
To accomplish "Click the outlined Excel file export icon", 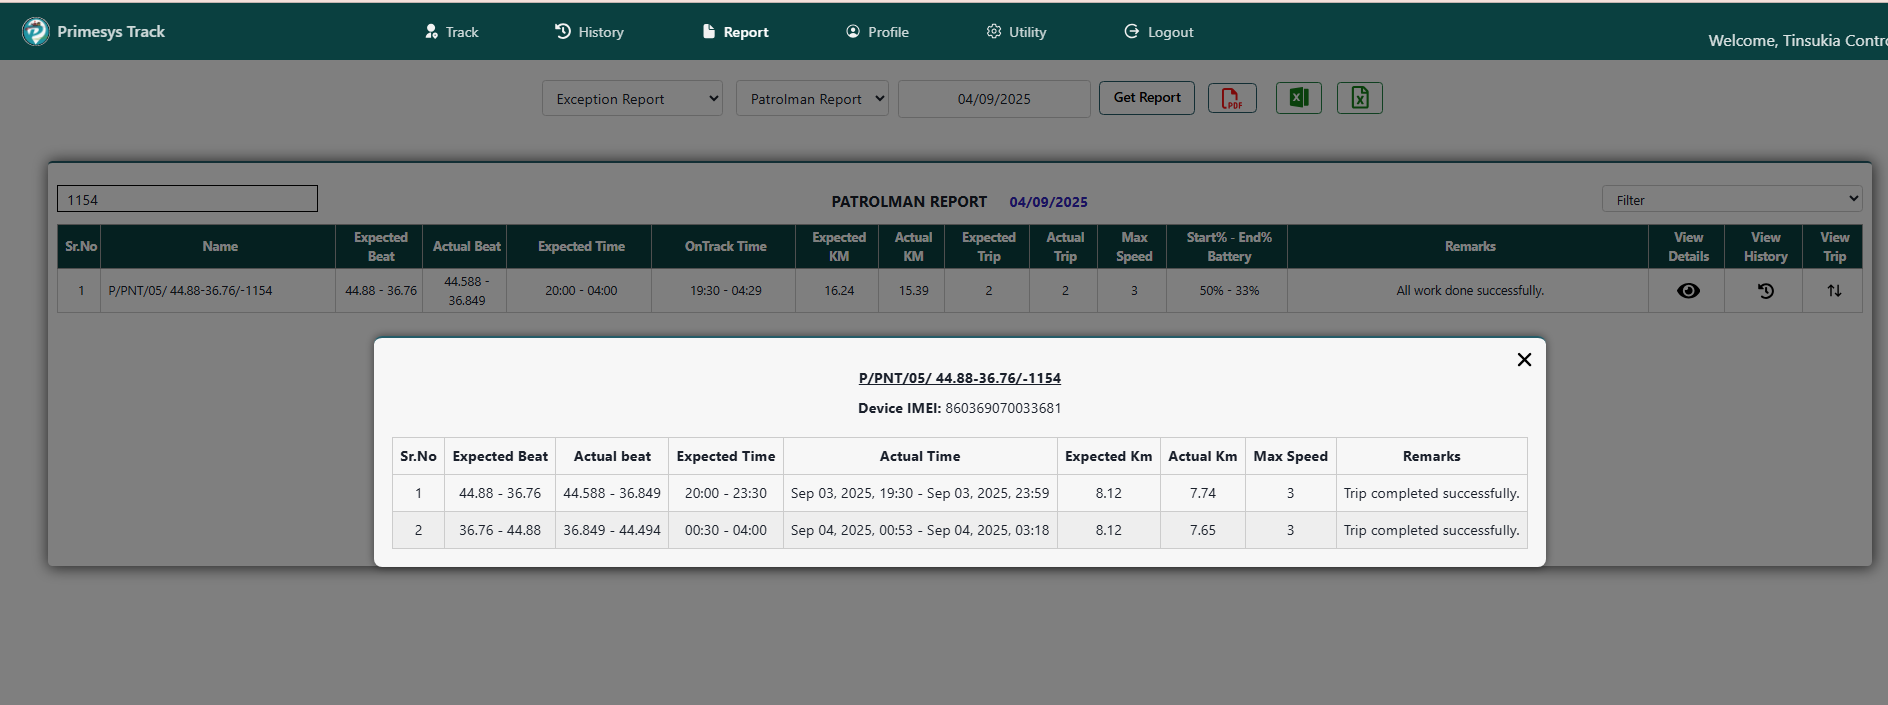I will (1359, 98).
